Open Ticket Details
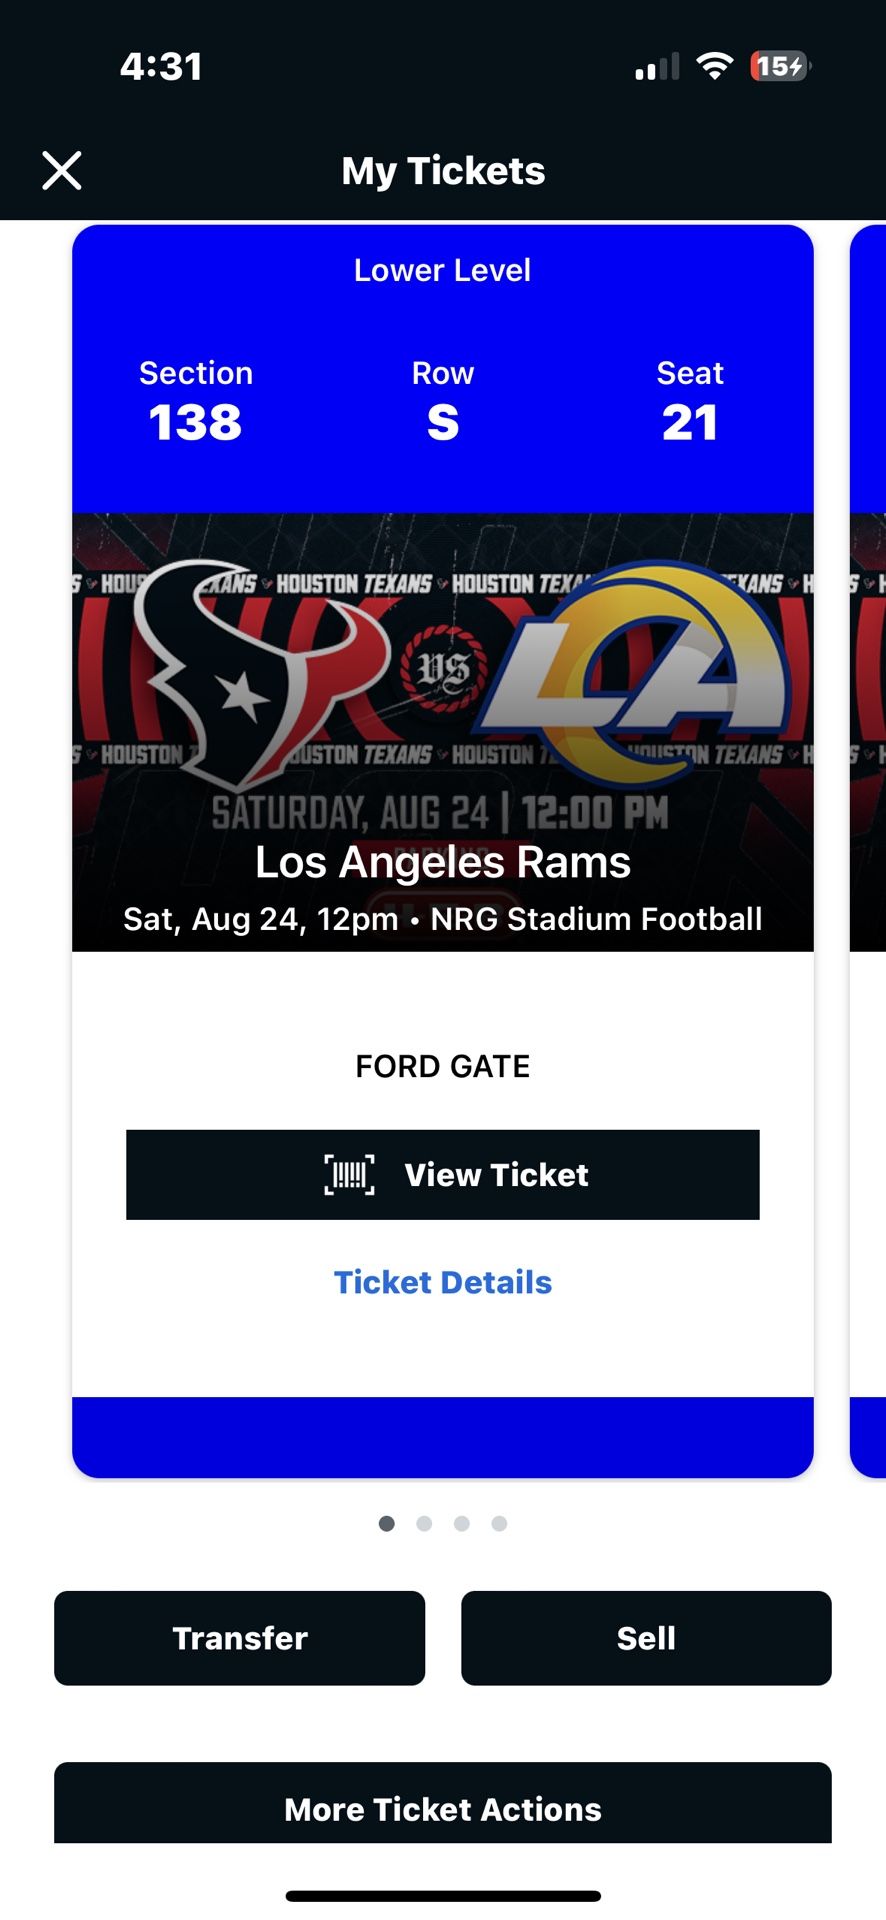The width and height of the screenshot is (886, 1920). point(443,1282)
